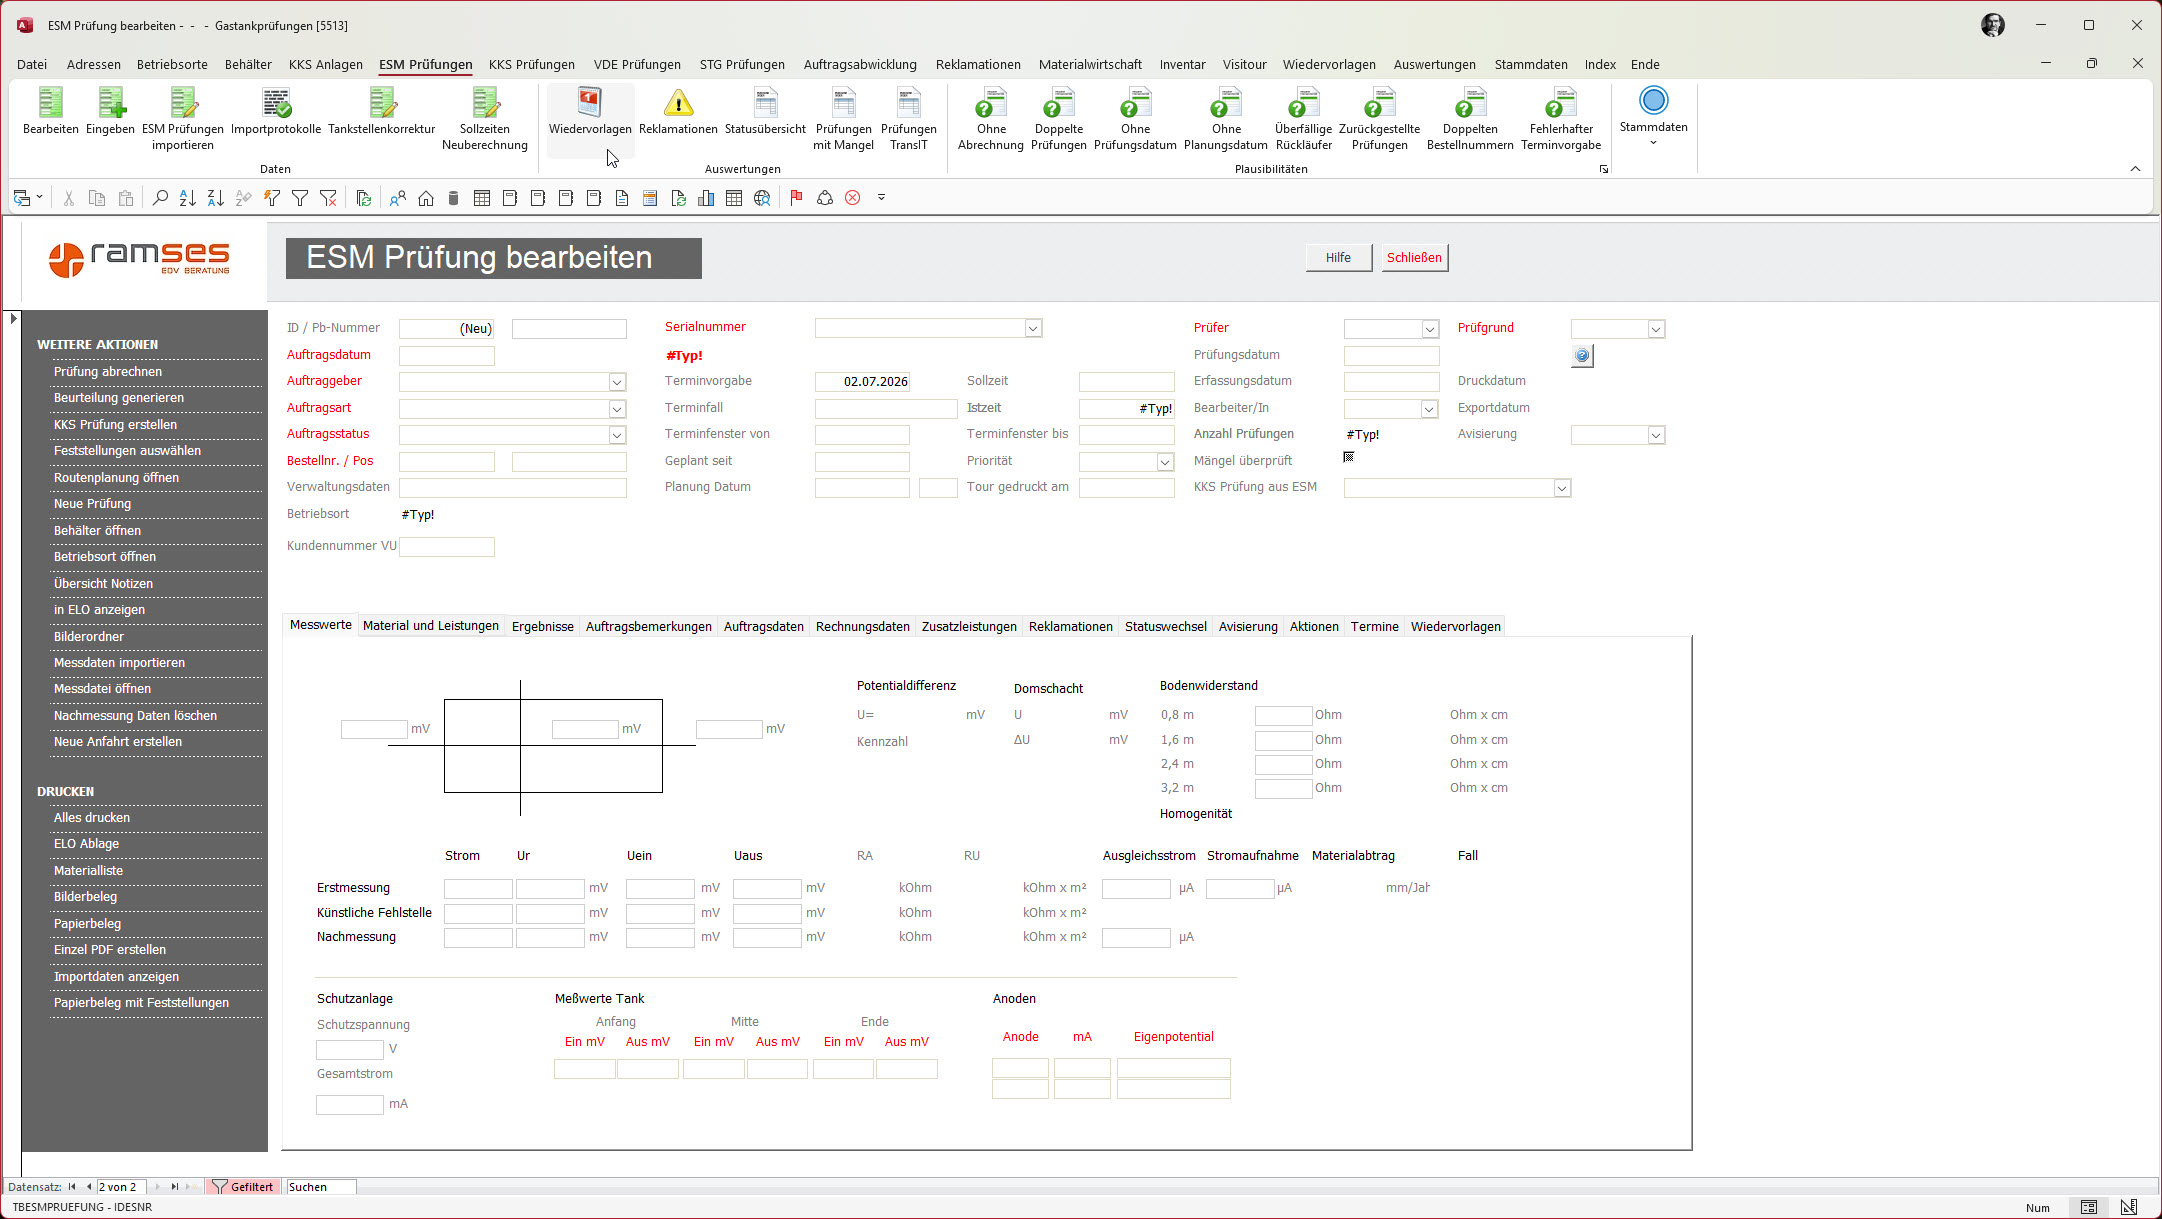This screenshot has height=1219, width=2162.
Task: Switch to the Ergebnisse tab
Action: [x=543, y=627]
